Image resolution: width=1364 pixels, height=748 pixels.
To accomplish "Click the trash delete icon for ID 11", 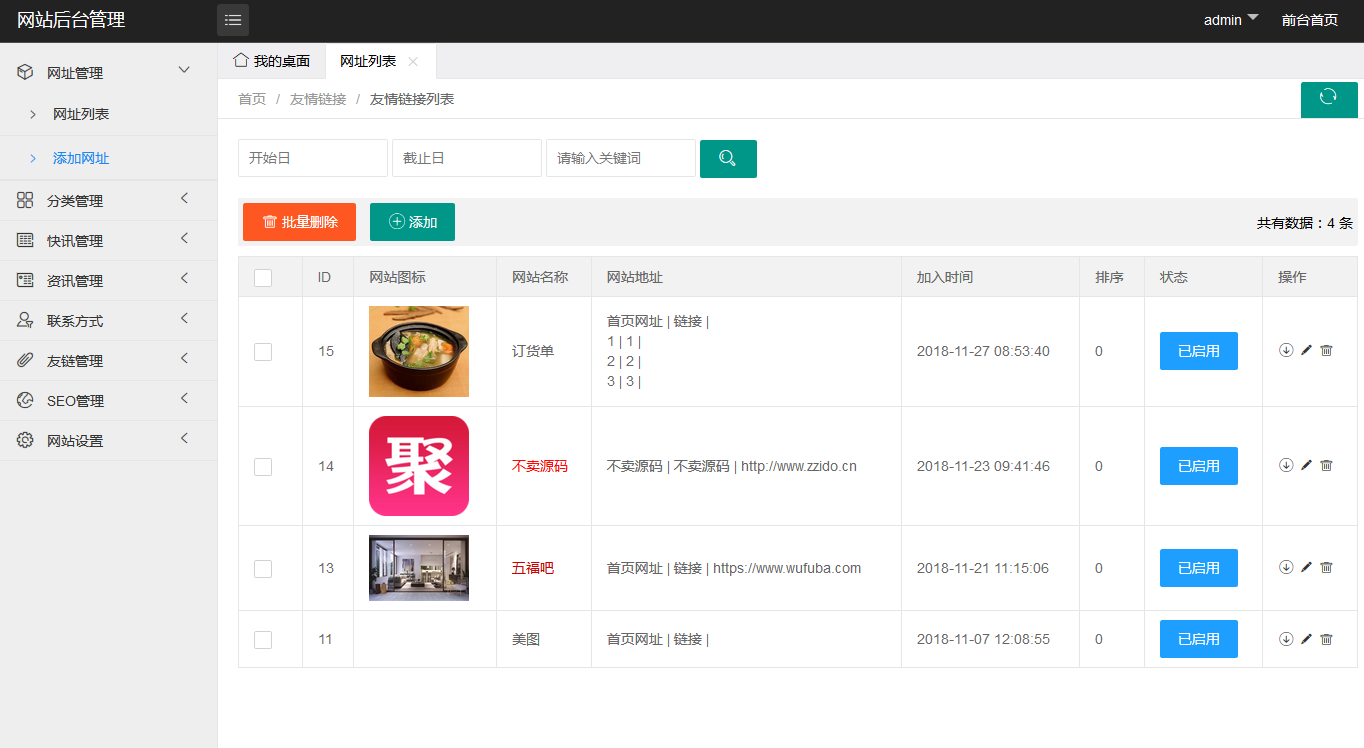I will coord(1326,639).
